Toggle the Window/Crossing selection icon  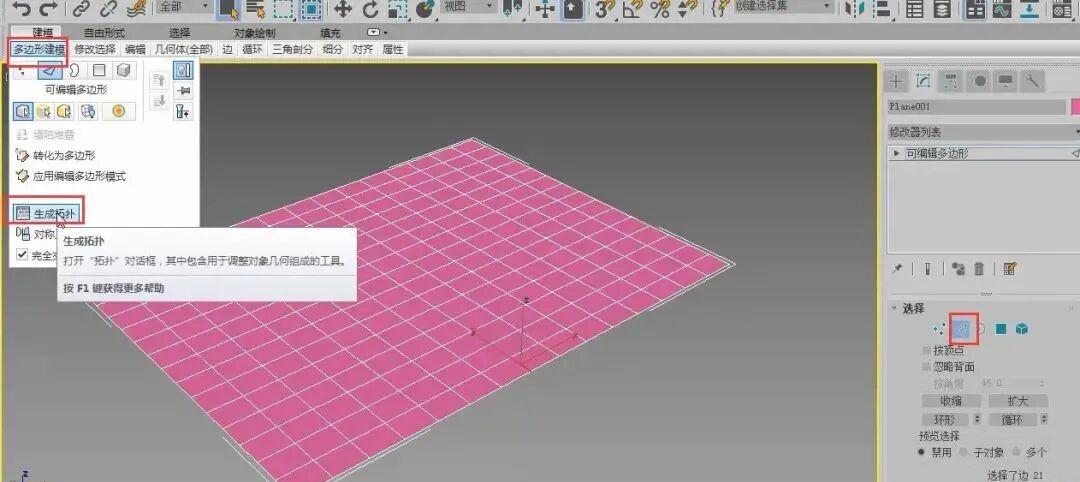pos(311,8)
